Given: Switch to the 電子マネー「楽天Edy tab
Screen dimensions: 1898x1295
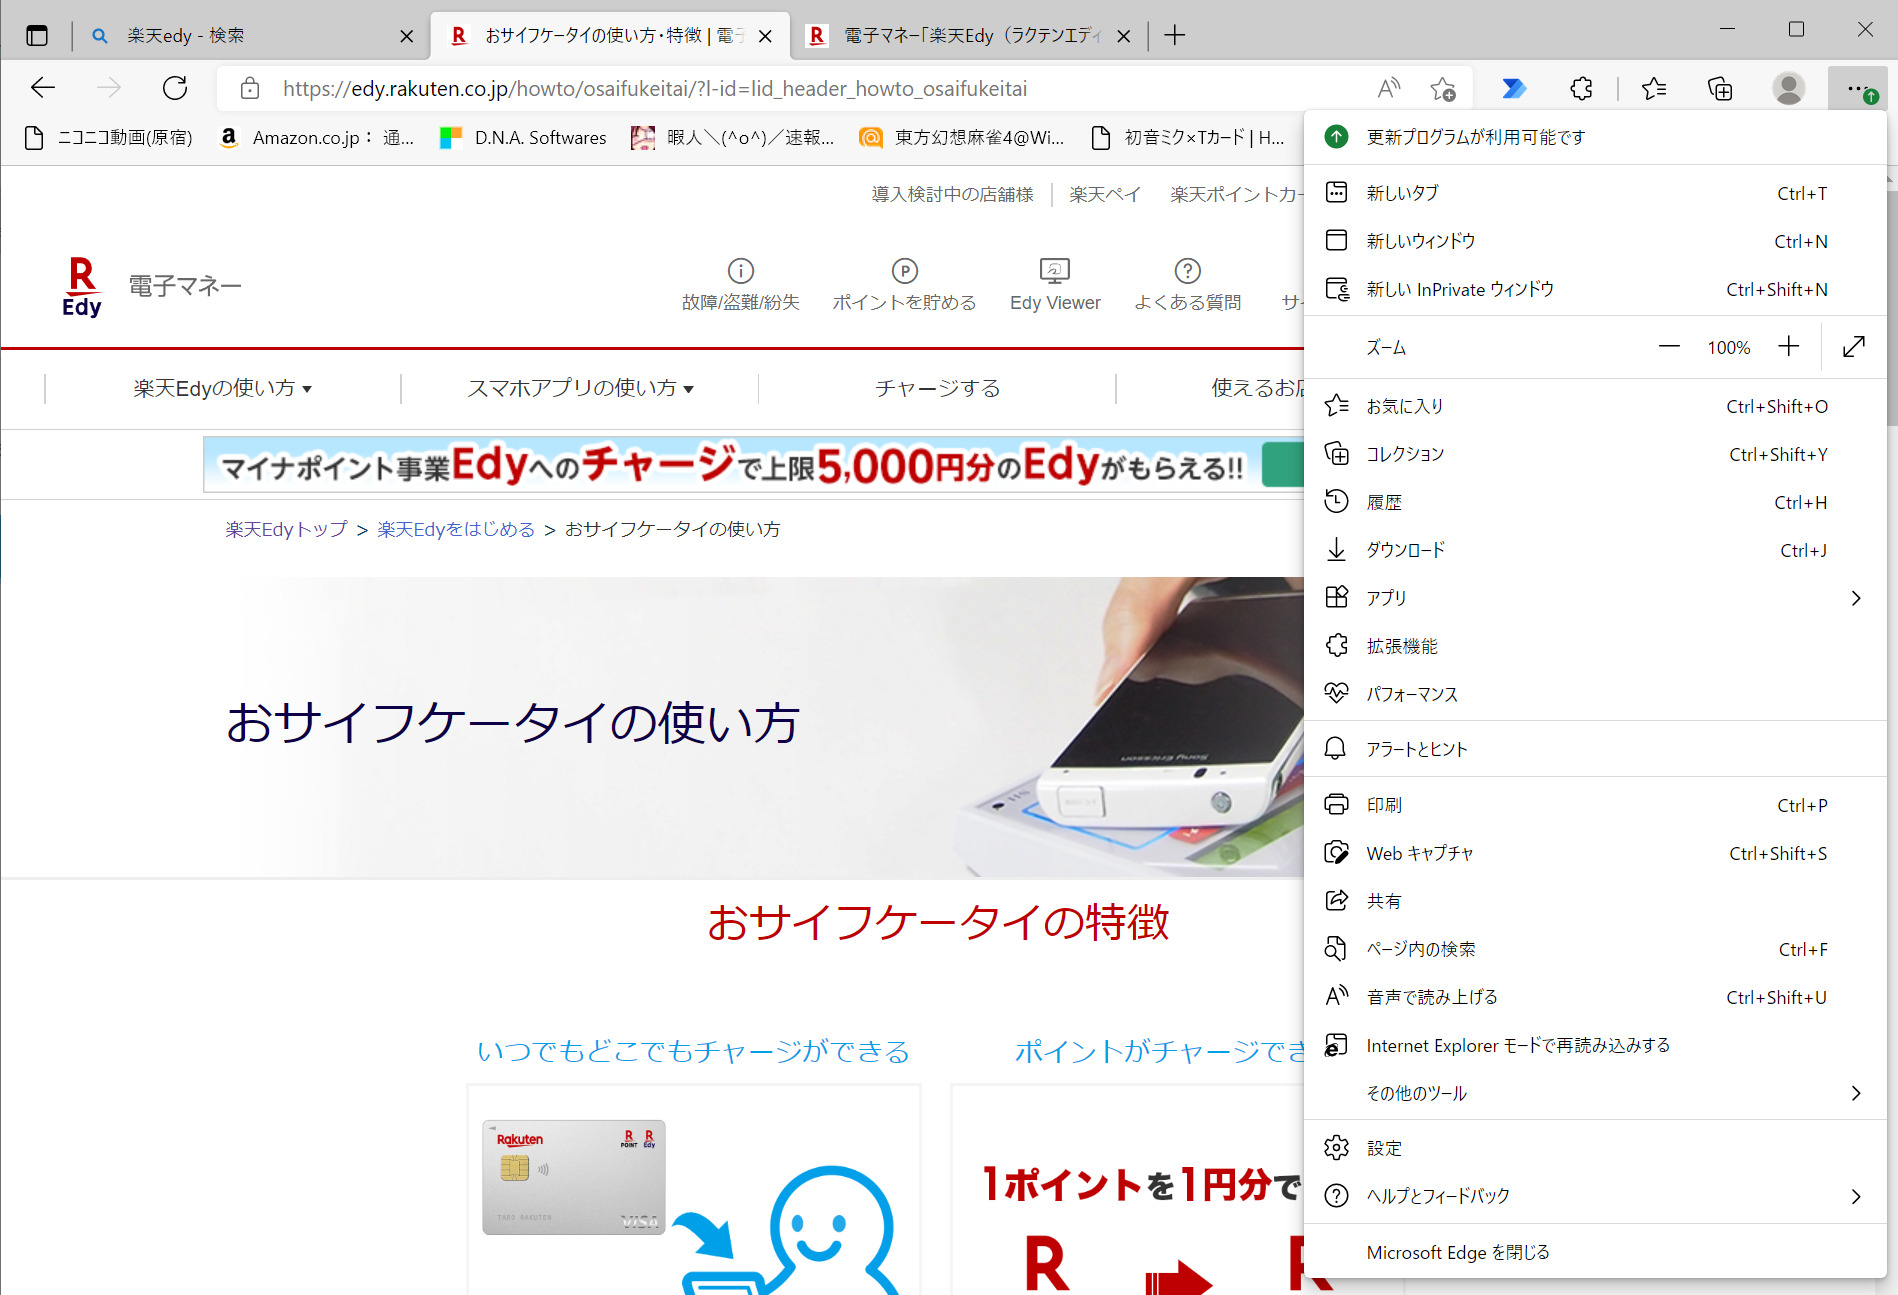Looking at the screenshot, I should click(970, 36).
